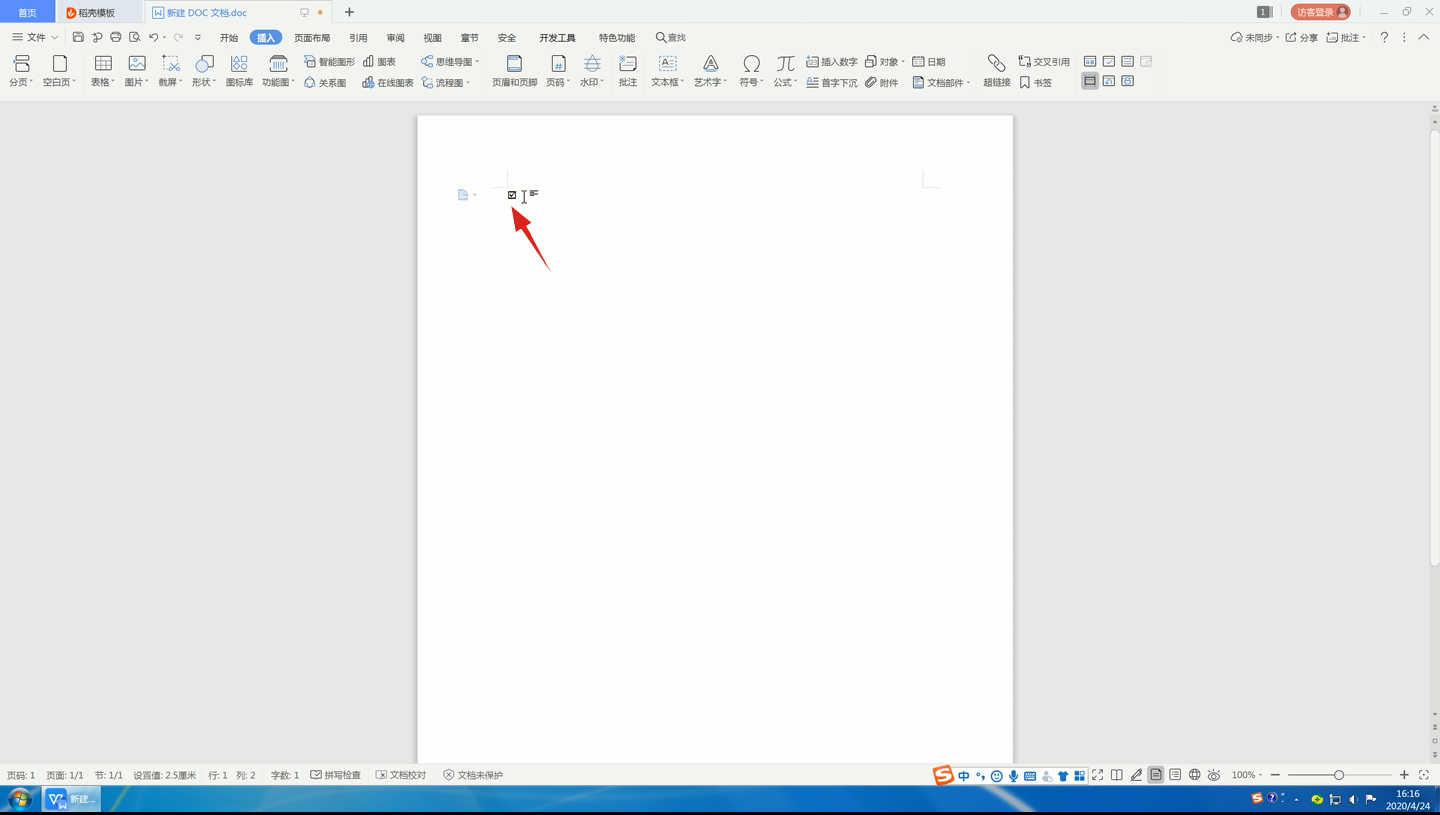Click Find (查找) search button
Viewport: 1440px width, 815px height.
pyautogui.click(x=671, y=37)
